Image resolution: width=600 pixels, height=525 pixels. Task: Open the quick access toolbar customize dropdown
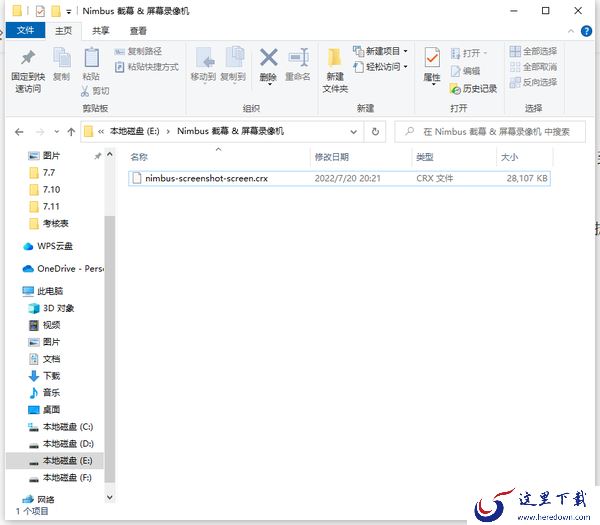(x=68, y=12)
